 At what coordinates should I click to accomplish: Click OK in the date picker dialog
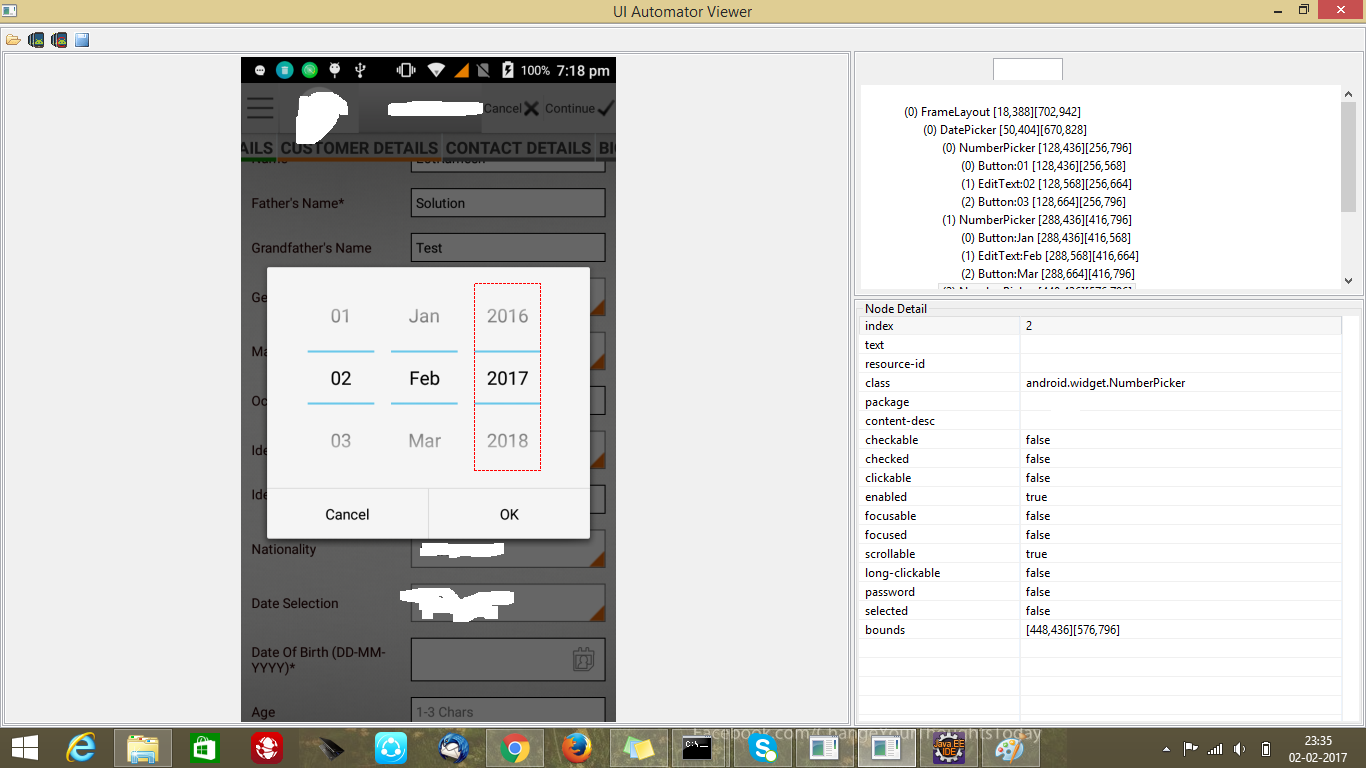pos(509,514)
